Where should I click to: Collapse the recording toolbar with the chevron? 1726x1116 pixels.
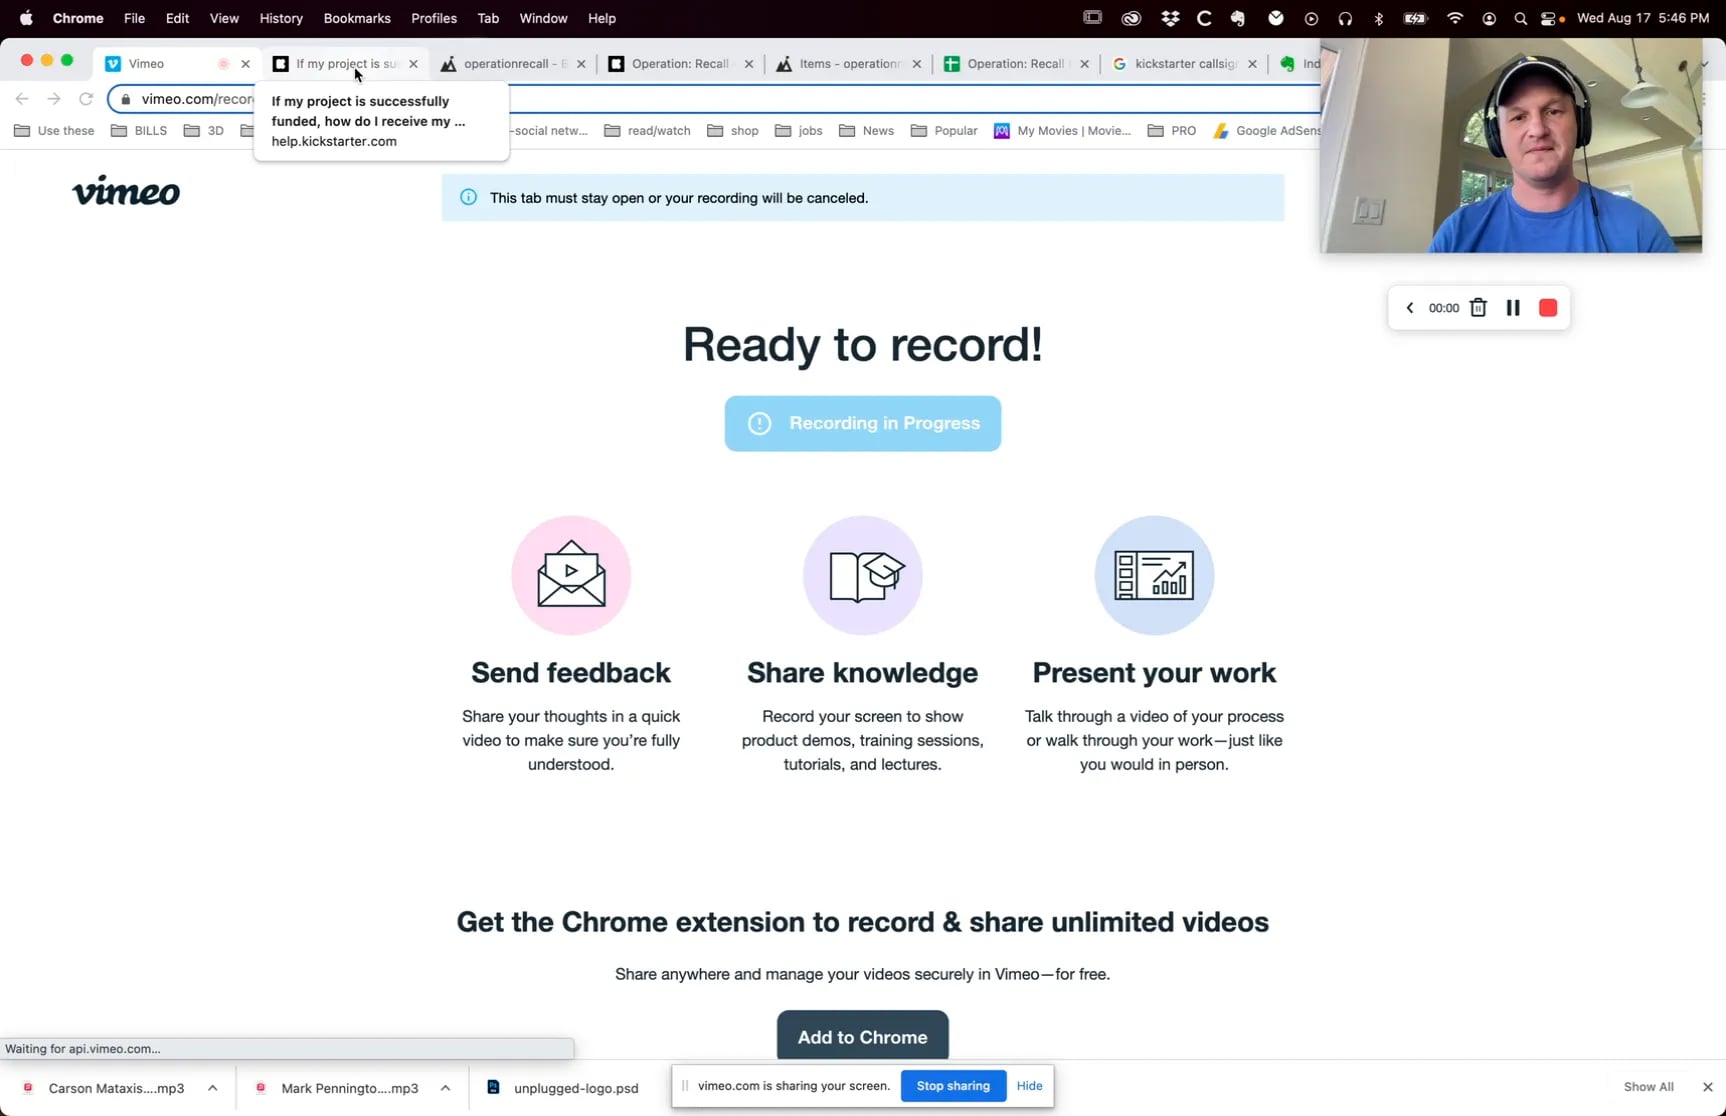tap(1409, 307)
